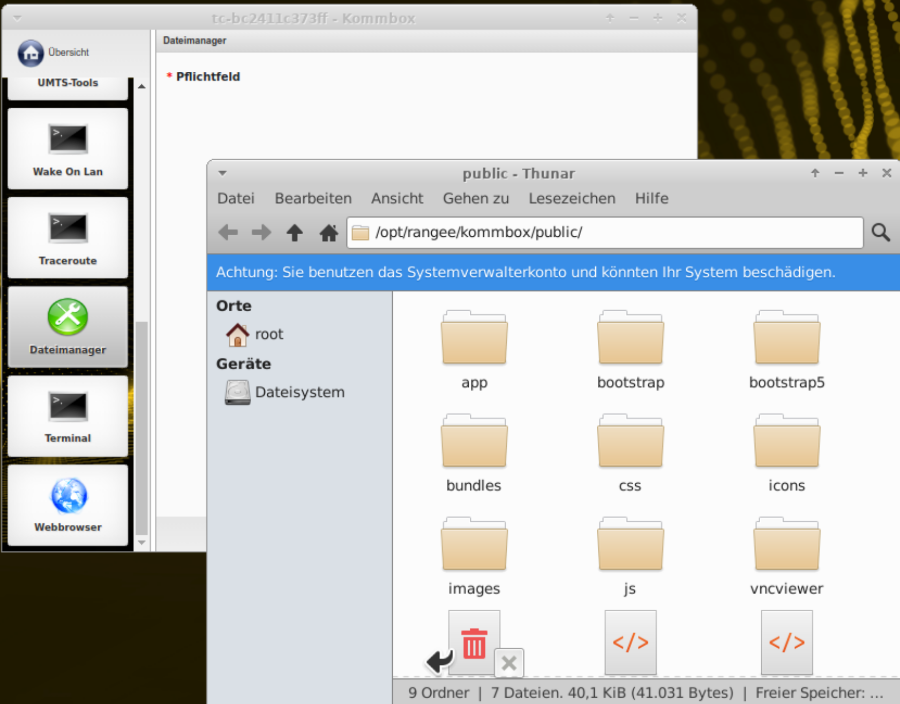This screenshot has width=900, height=704.
Task: Open Kommbox window menu dropdown arrow
Action: pos(16,18)
